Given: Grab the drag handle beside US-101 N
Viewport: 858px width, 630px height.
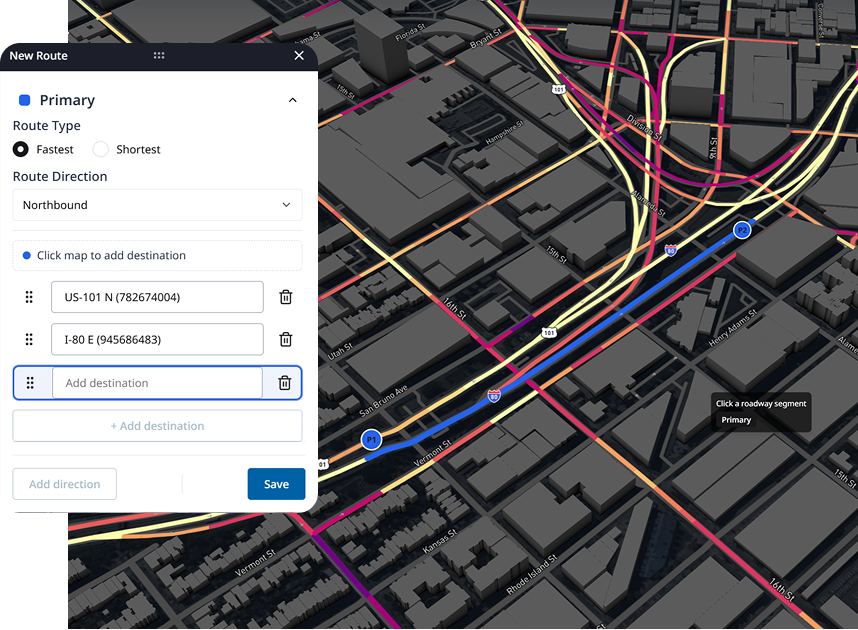Looking at the screenshot, I should tap(29, 297).
